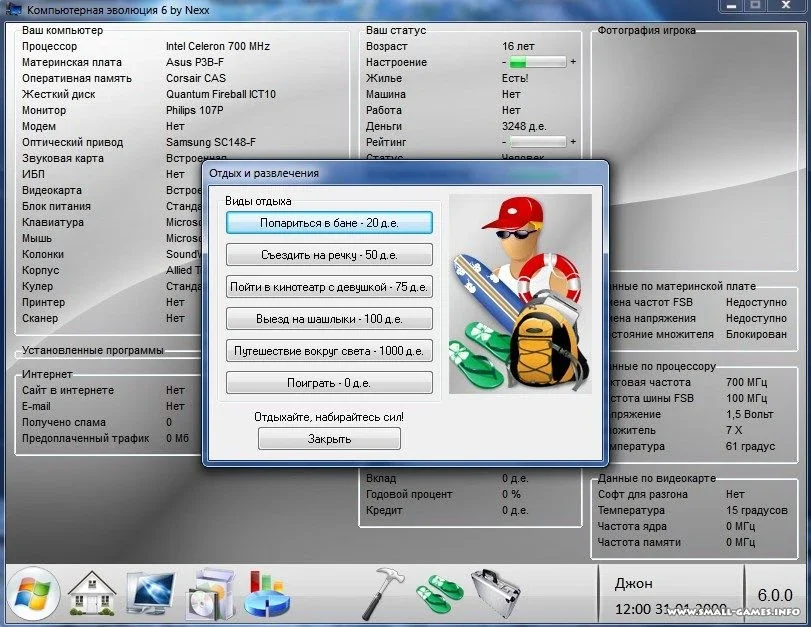Select 'Путешествие вокруг света - 1000 д.е.'

click(x=329, y=351)
